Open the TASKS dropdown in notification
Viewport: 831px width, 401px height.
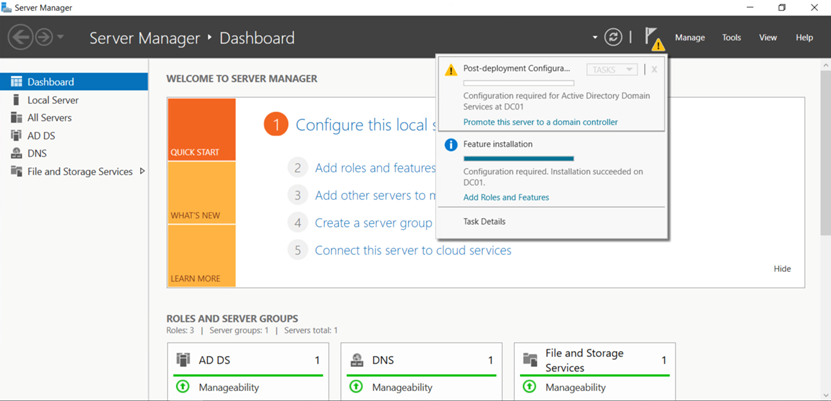click(x=612, y=69)
